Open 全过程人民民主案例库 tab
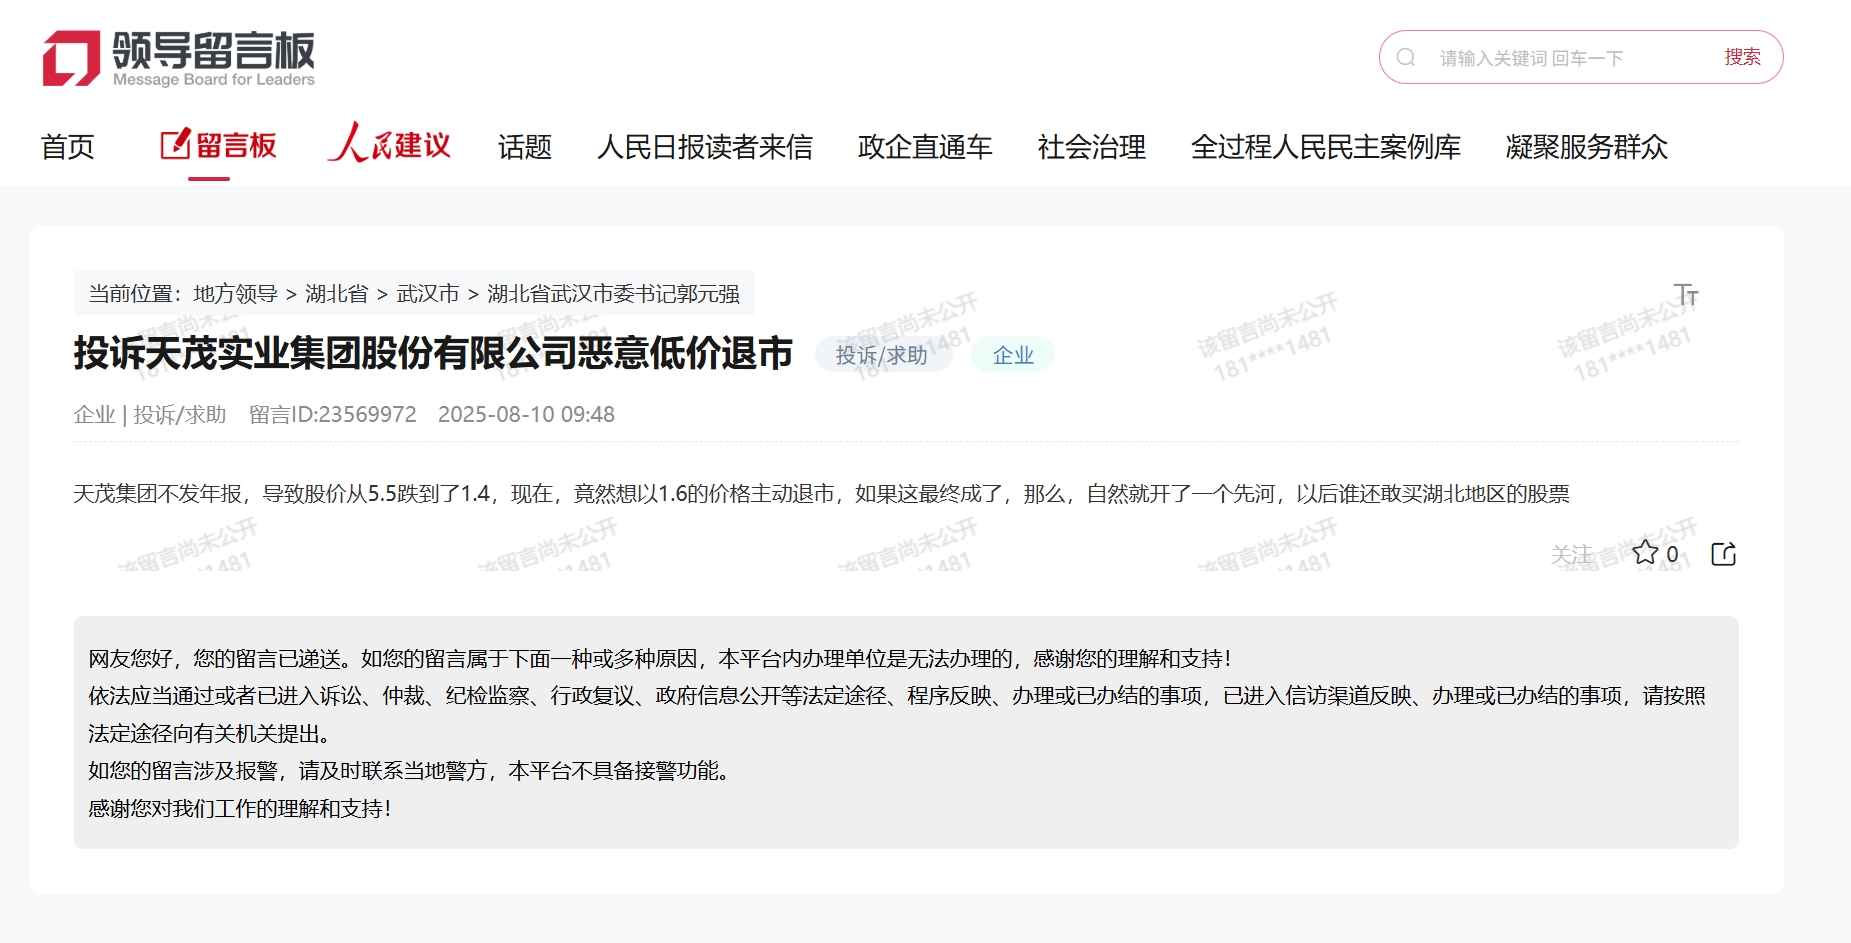This screenshot has height=943, width=1851. coord(1326,147)
